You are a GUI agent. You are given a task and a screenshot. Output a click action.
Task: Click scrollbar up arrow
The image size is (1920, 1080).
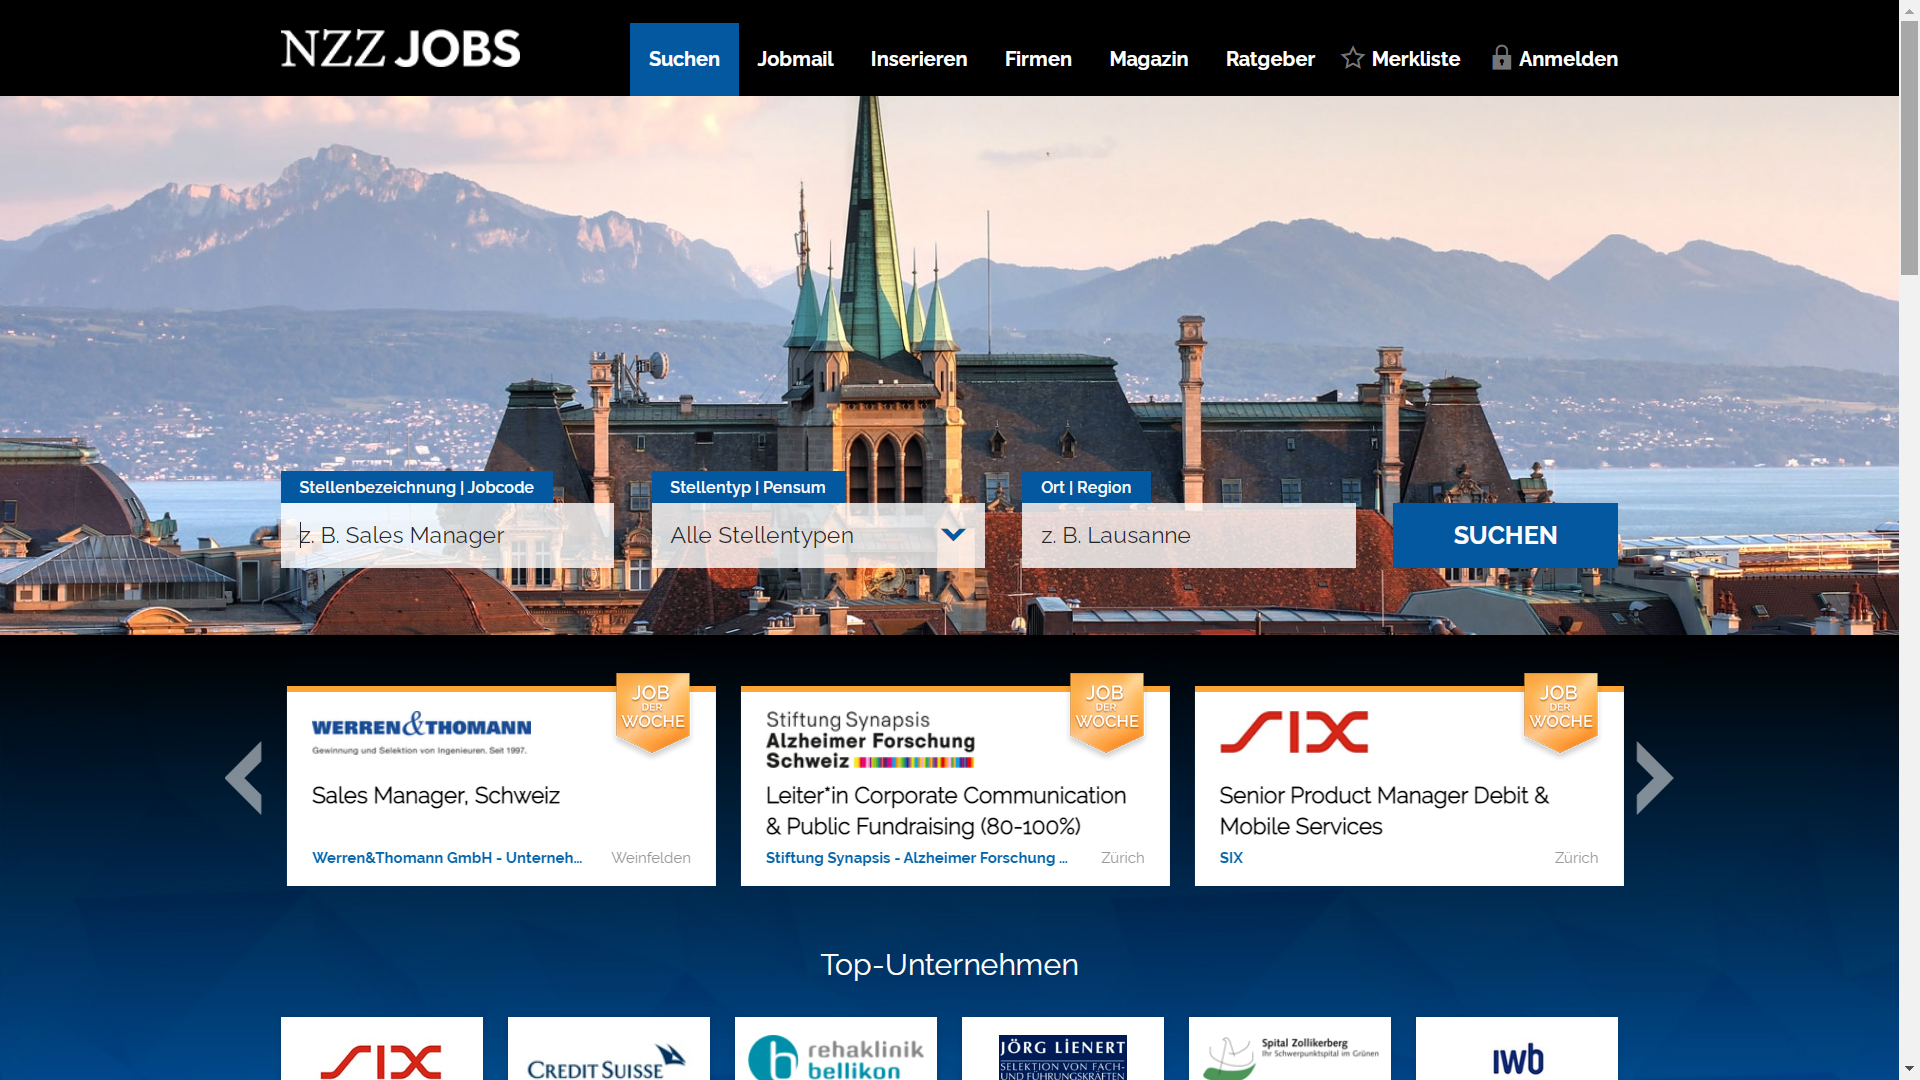[x=1910, y=10]
